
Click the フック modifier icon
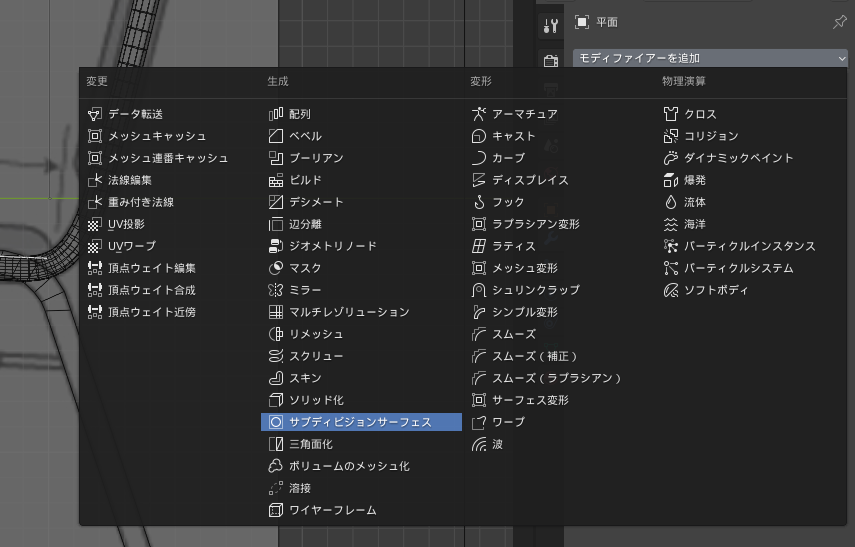click(x=479, y=202)
